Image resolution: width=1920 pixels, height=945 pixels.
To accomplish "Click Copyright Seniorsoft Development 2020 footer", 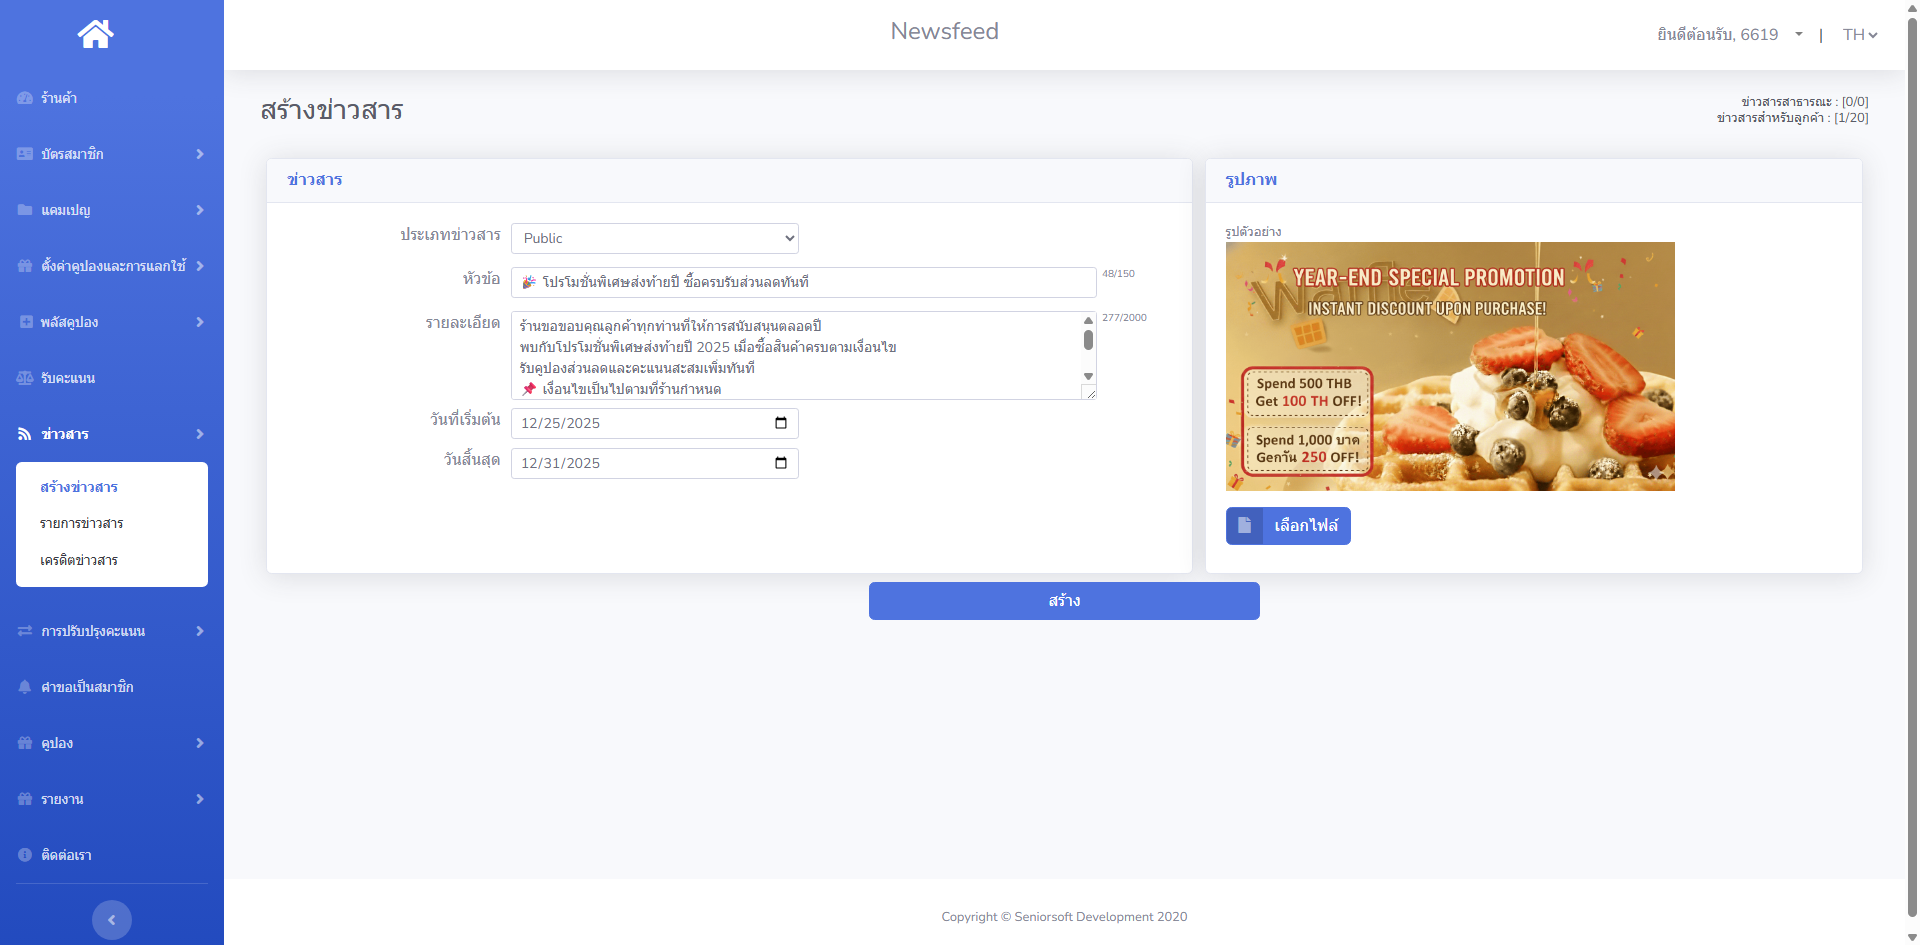I will pyautogui.click(x=1064, y=917).
